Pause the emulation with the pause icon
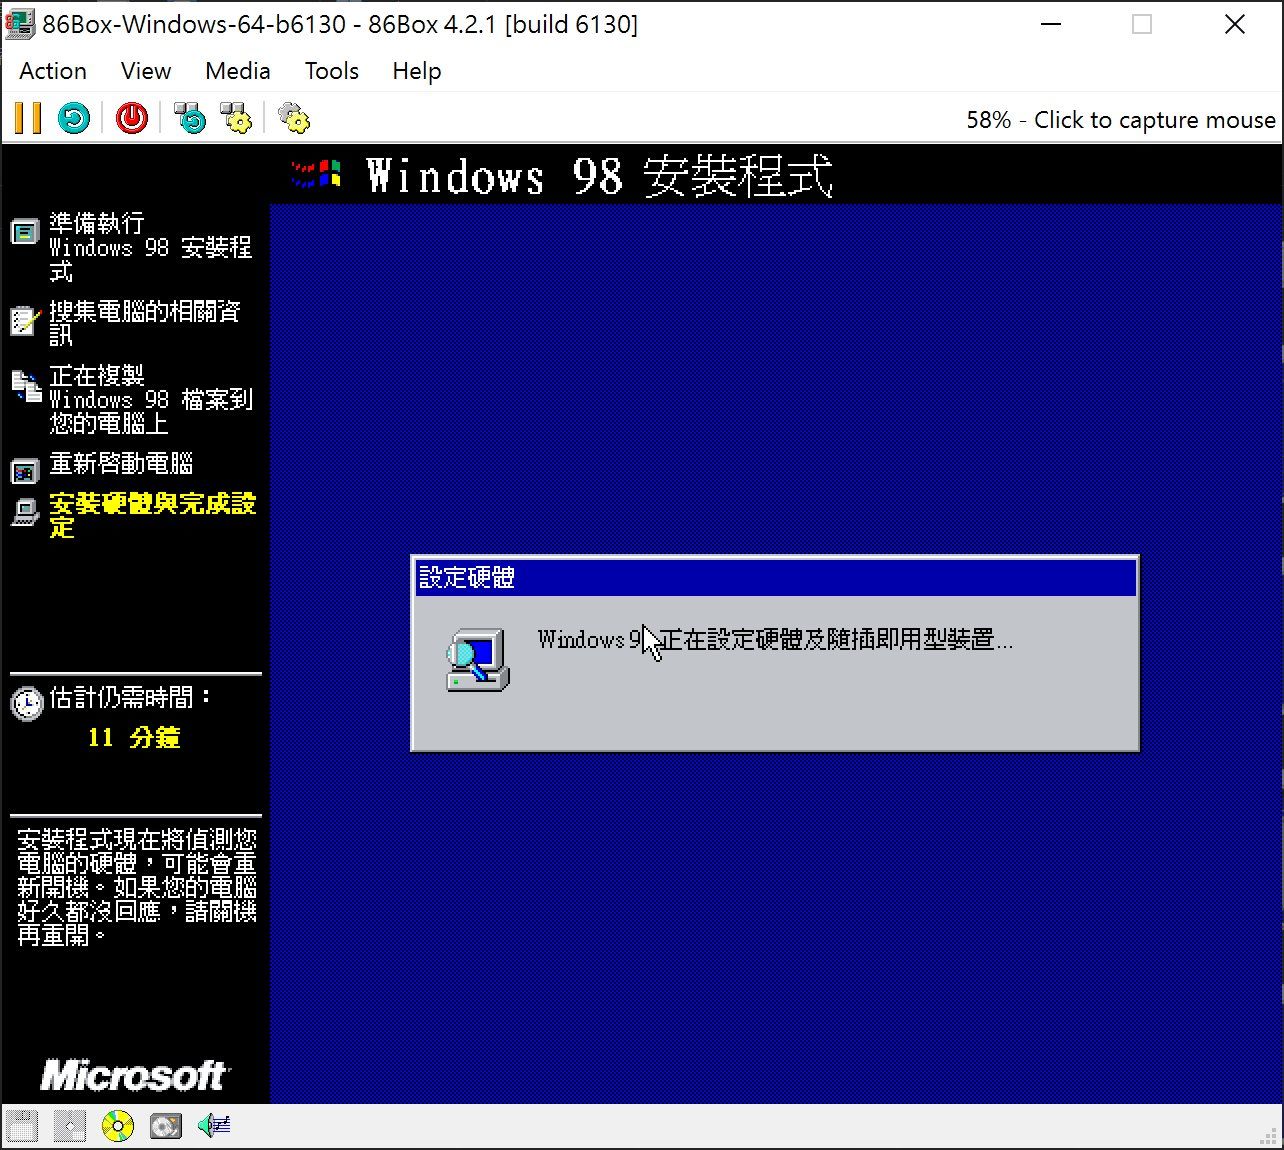The height and width of the screenshot is (1150, 1284). click(x=28, y=118)
